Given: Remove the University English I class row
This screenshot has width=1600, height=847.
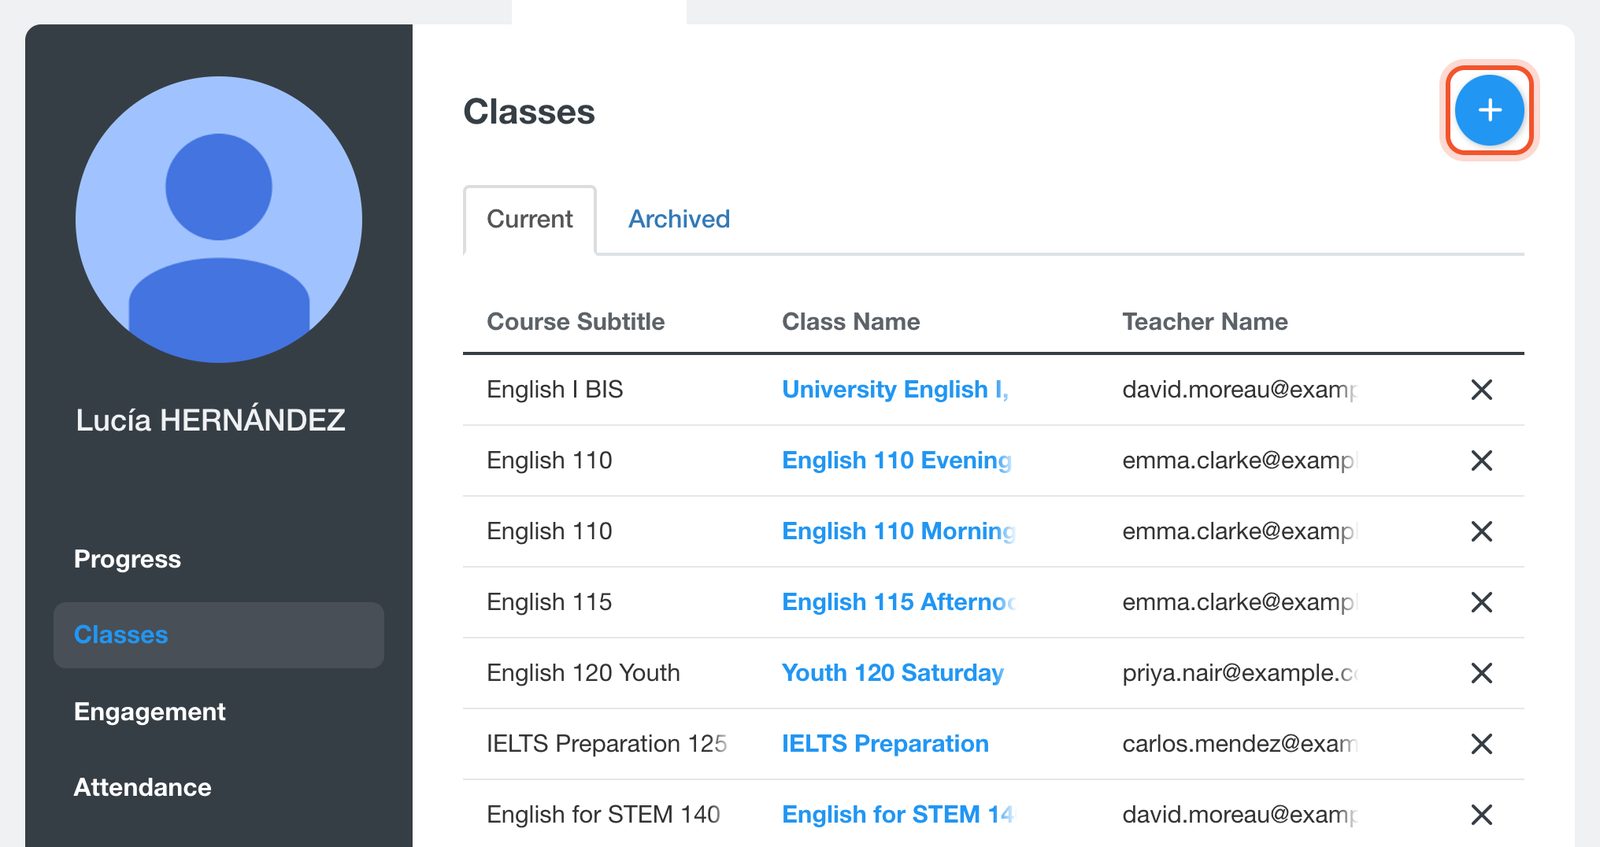Looking at the screenshot, I should tap(1481, 390).
